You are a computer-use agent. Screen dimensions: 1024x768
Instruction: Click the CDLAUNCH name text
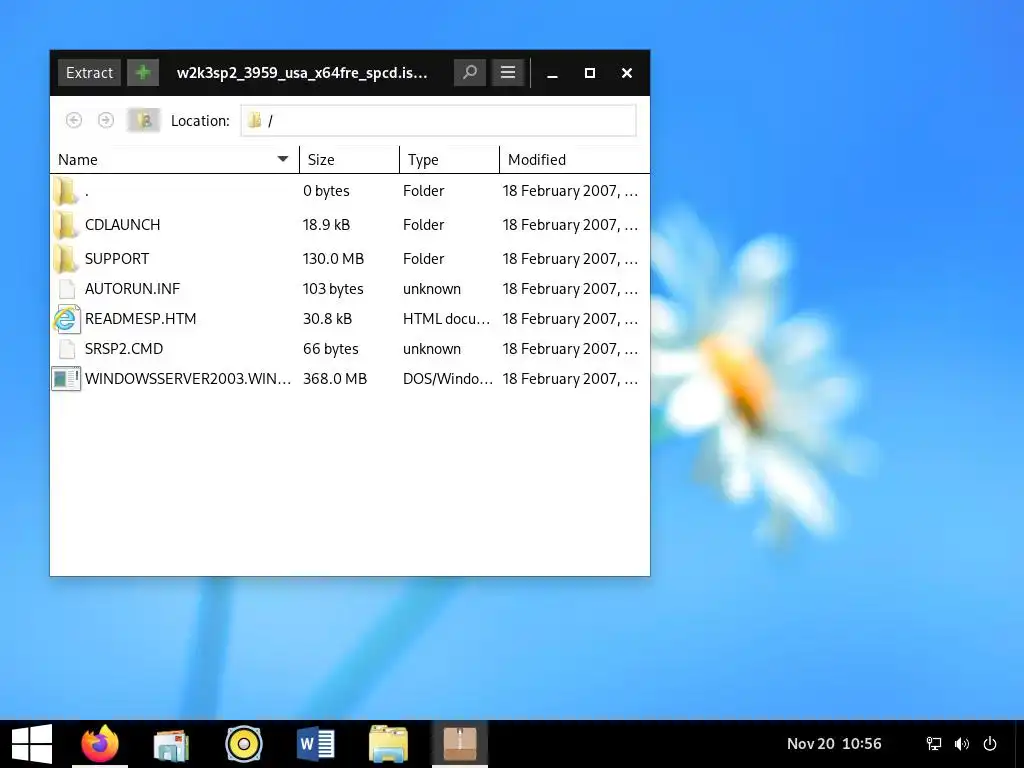122,225
